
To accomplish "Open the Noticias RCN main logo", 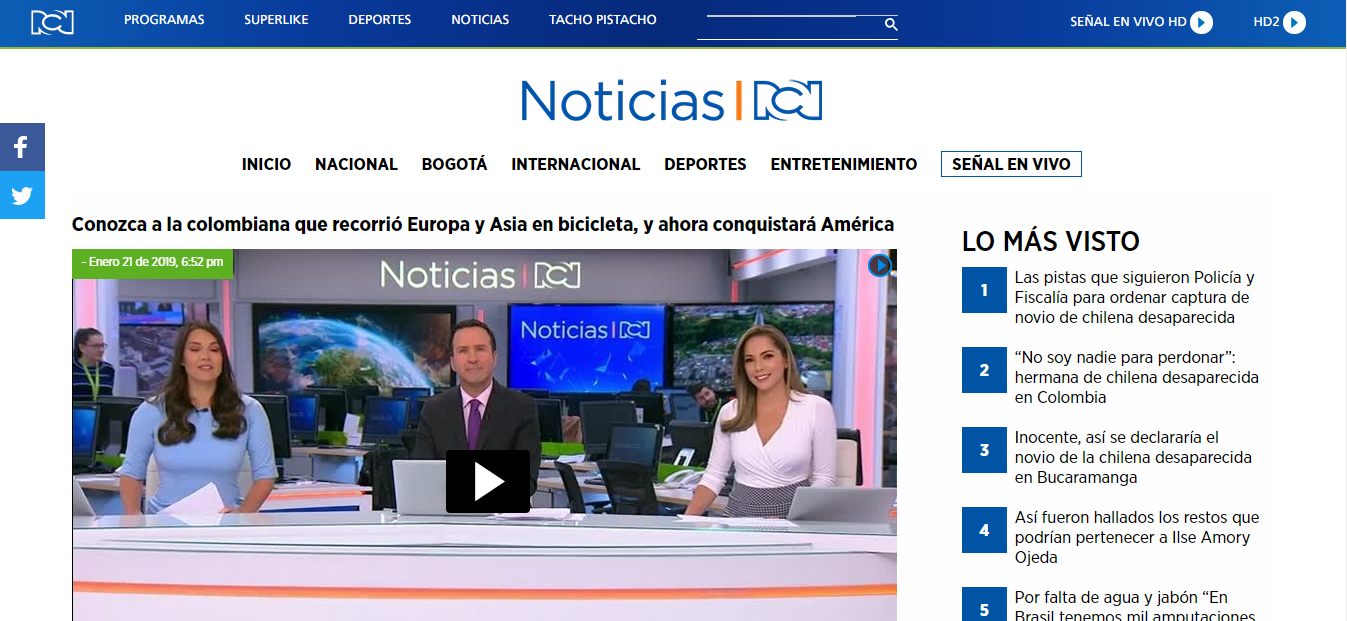I will coord(671,101).
